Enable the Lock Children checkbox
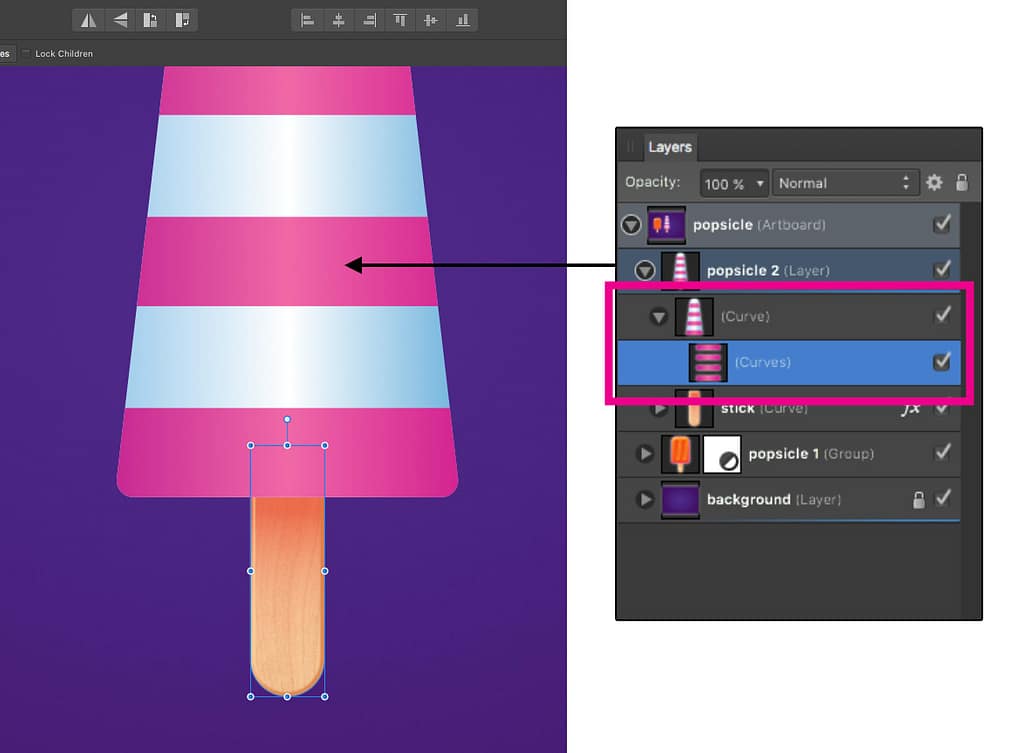 (x=26, y=54)
